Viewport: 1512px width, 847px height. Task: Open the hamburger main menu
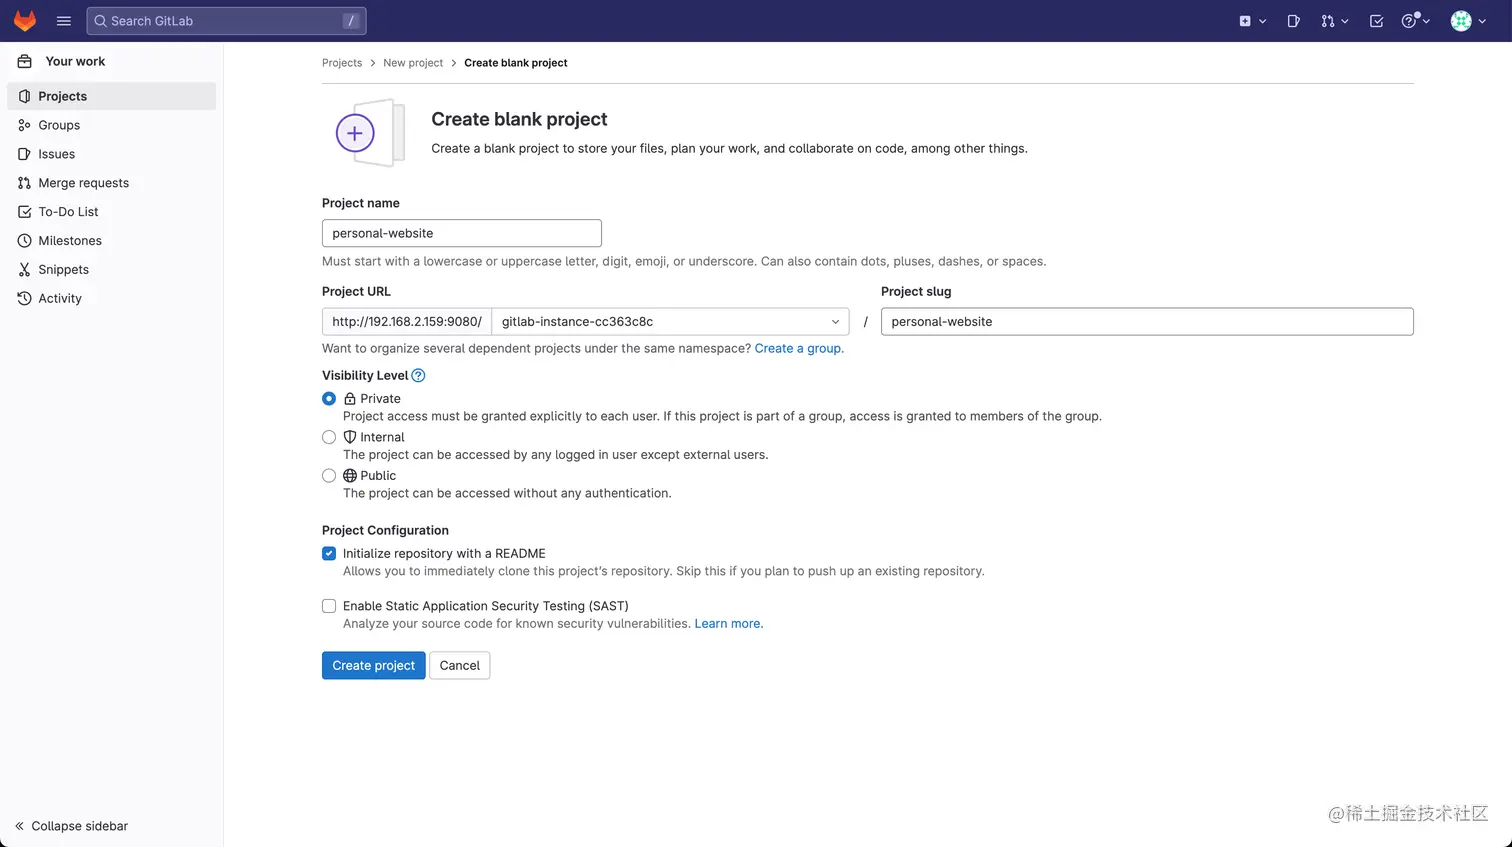point(64,21)
